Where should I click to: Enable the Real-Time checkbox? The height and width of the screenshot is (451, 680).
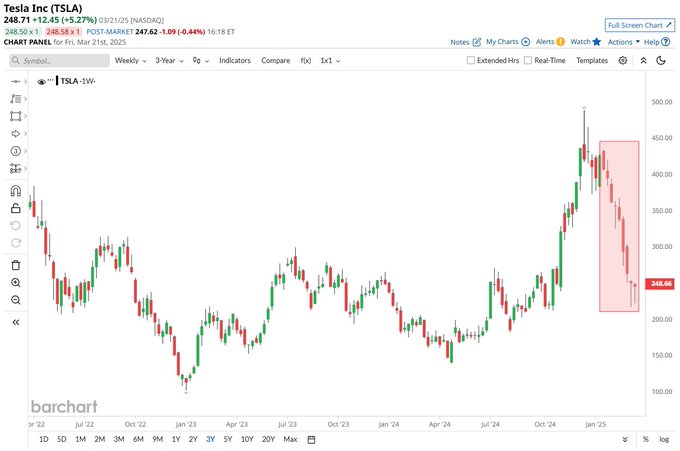(528, 60)
